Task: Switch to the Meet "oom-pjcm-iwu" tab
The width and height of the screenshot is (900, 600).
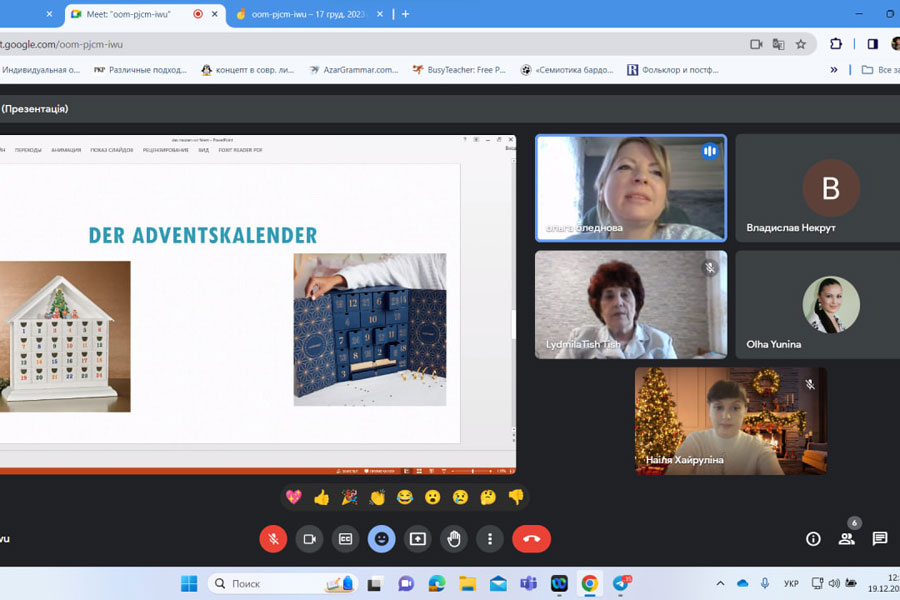Action: click(128, 14)
